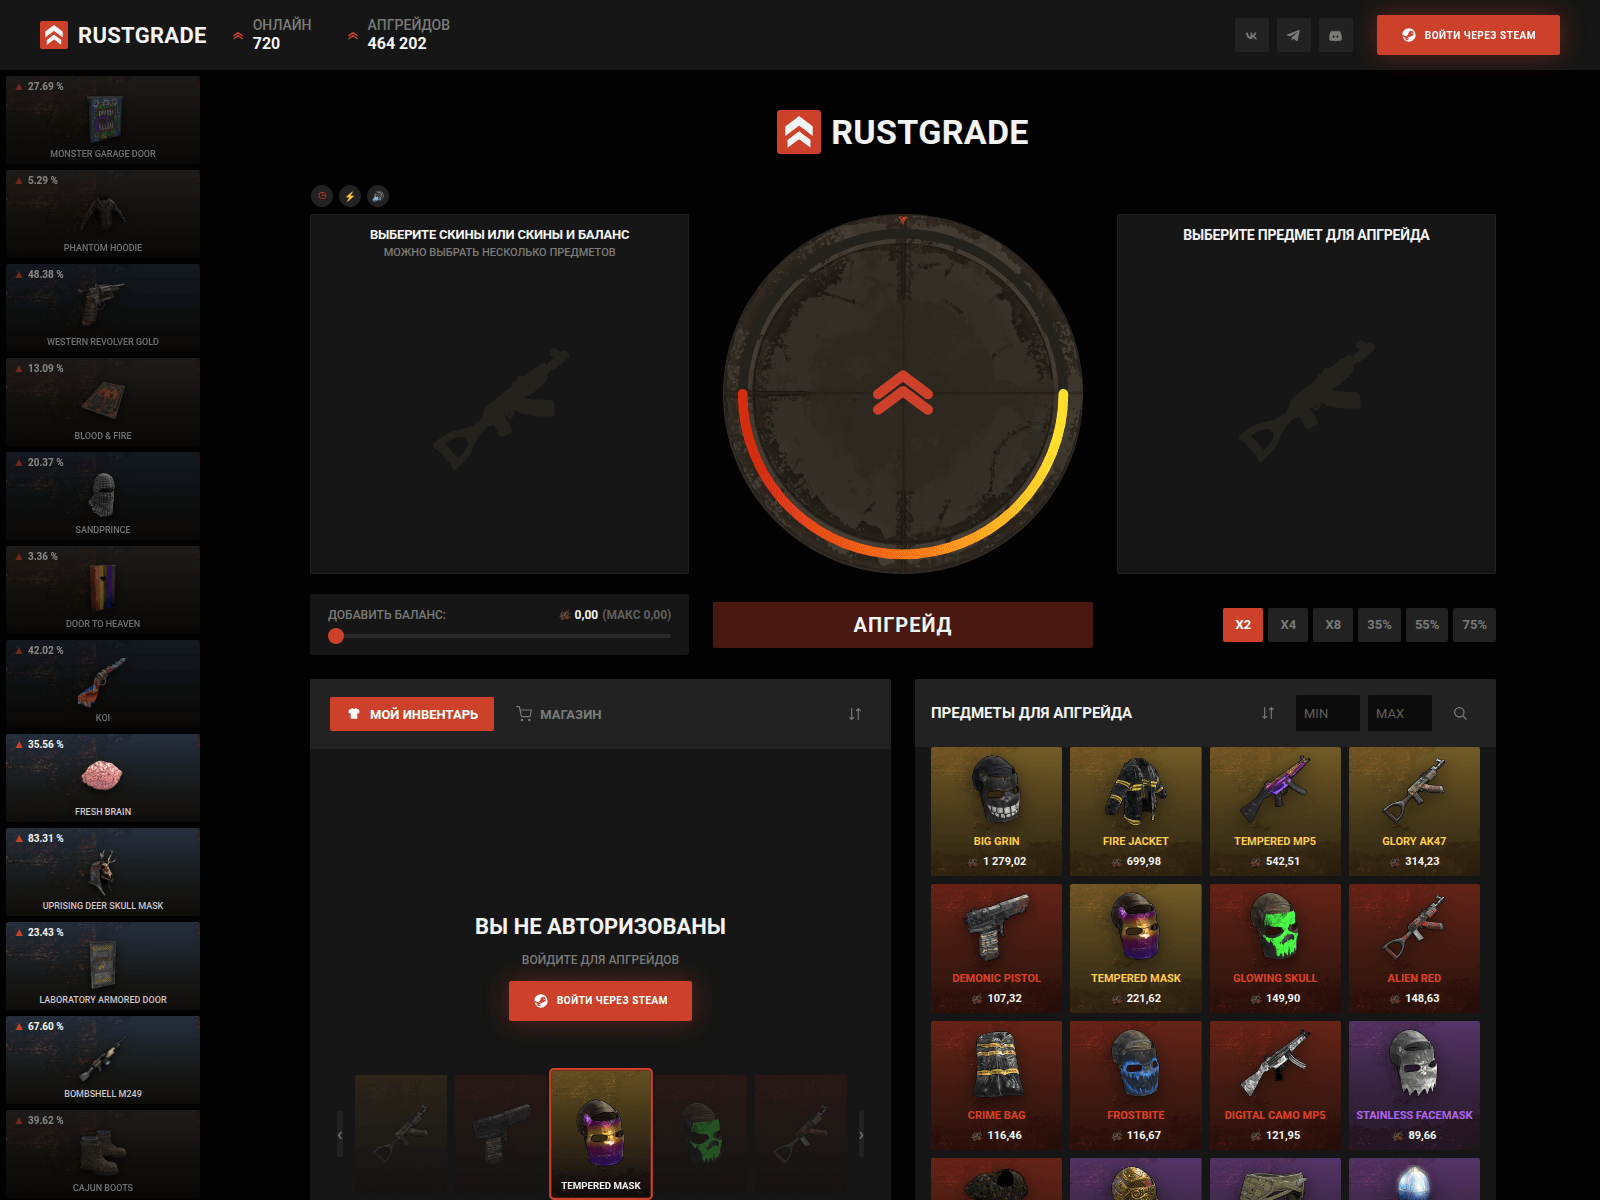
Task: Click ВОЙТИ ЧЕРЕЗ STEAM in inventory panel
Action: tap(600, 1000)
